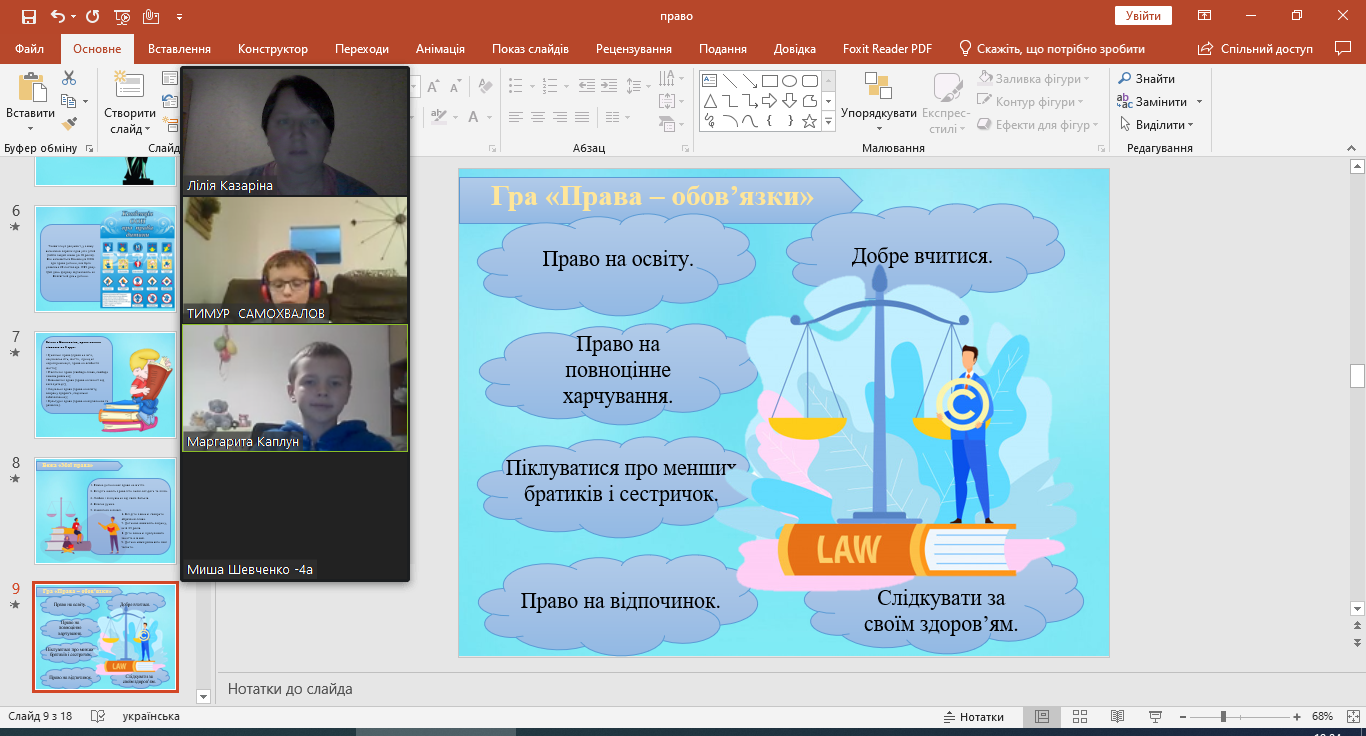This screenshot has width=1366, height=736.
Task: Align text to center in Абзац group
Action: pos(538,116)
